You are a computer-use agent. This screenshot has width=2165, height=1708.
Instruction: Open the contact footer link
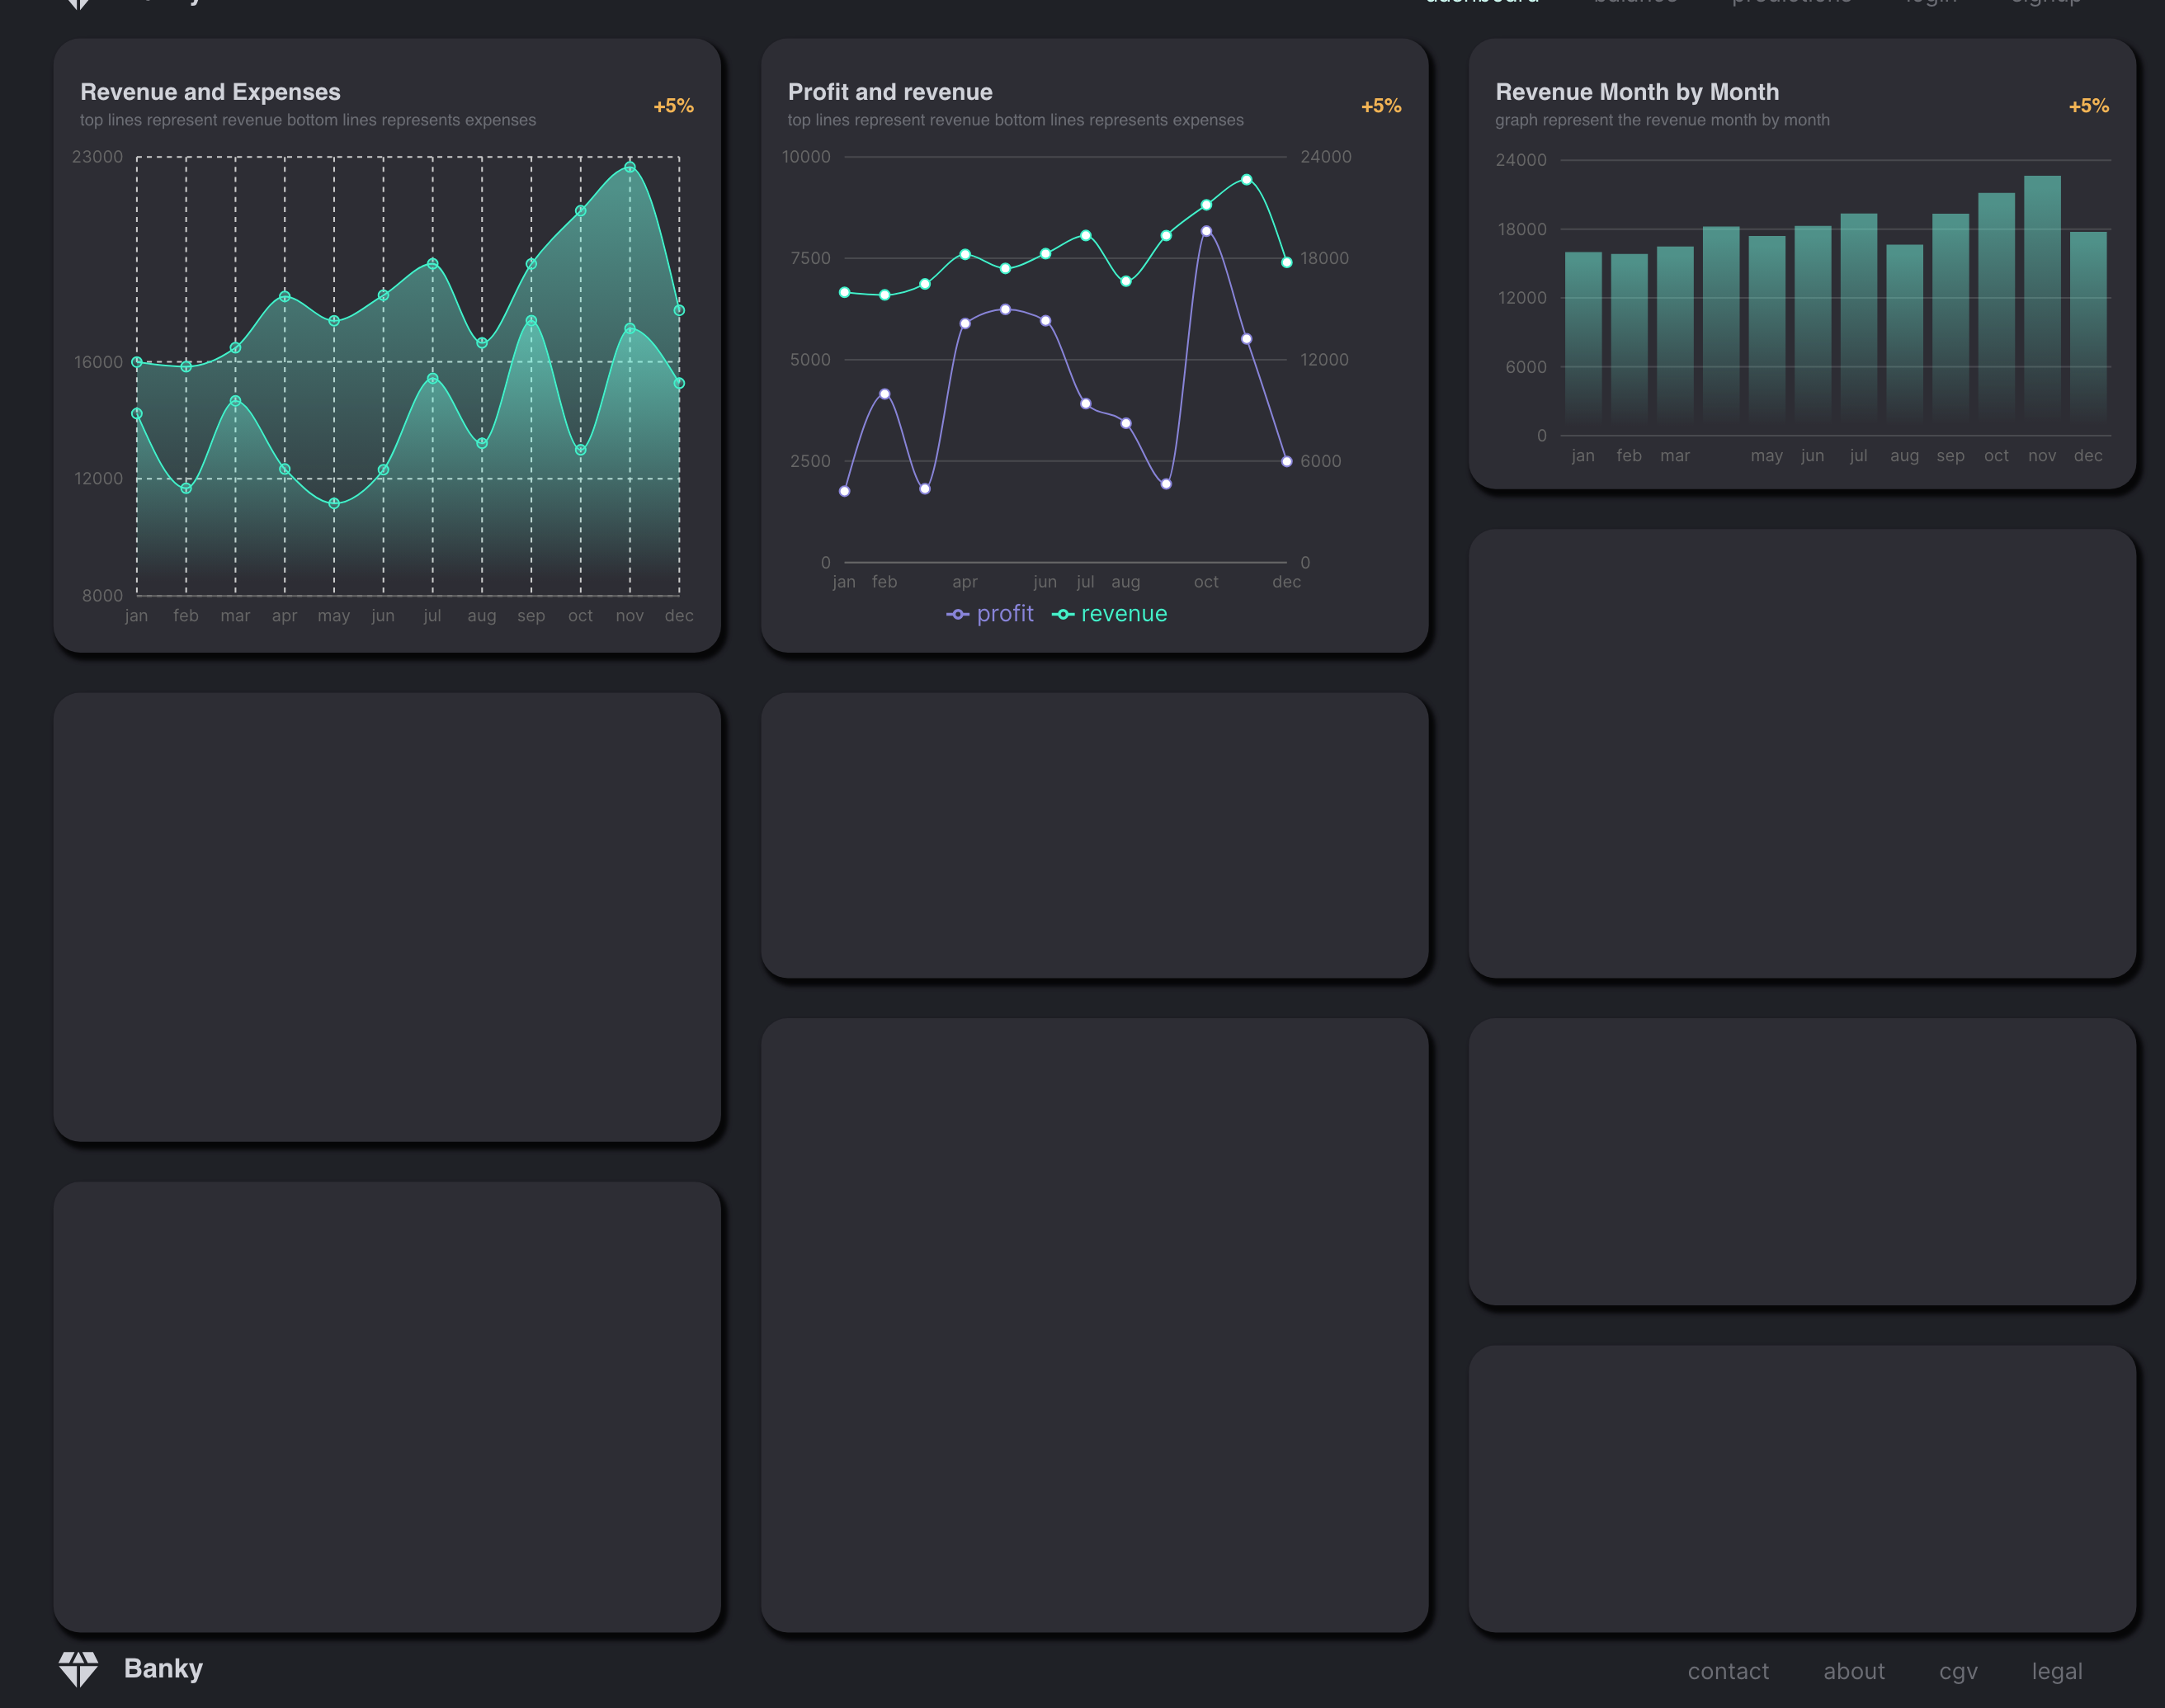pos(1728,1671)
